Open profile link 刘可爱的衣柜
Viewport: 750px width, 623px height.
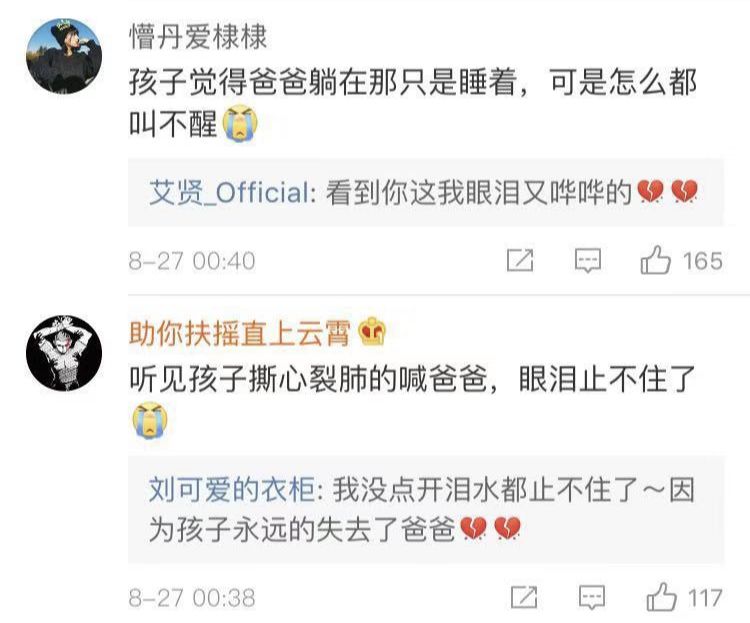tap(232, 490)
